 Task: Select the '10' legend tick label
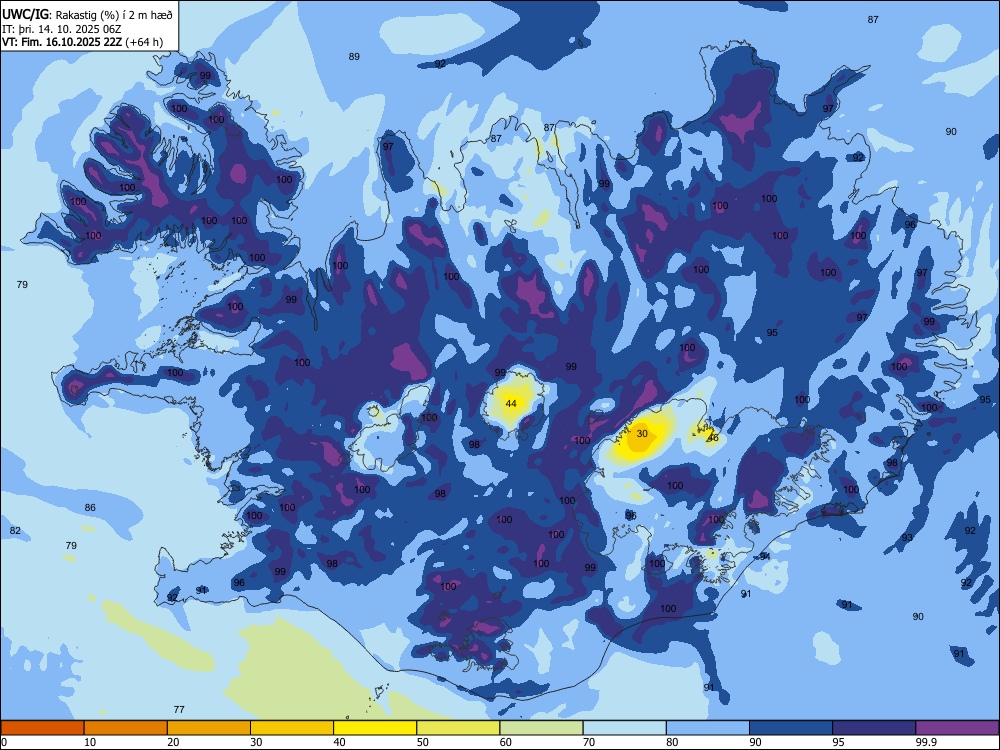tap(90, 742)
